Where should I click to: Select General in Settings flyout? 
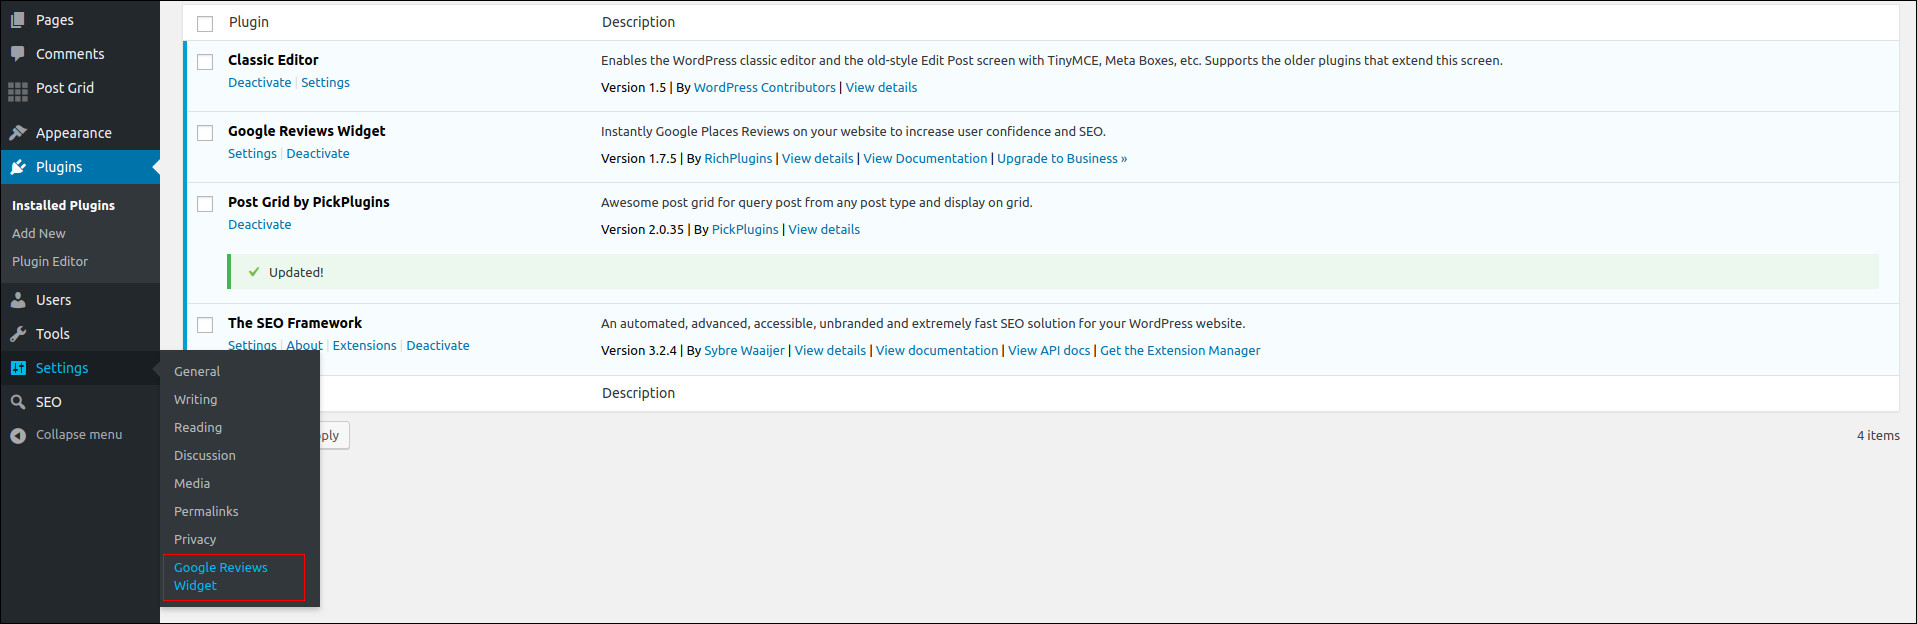[x=197, y=371]
